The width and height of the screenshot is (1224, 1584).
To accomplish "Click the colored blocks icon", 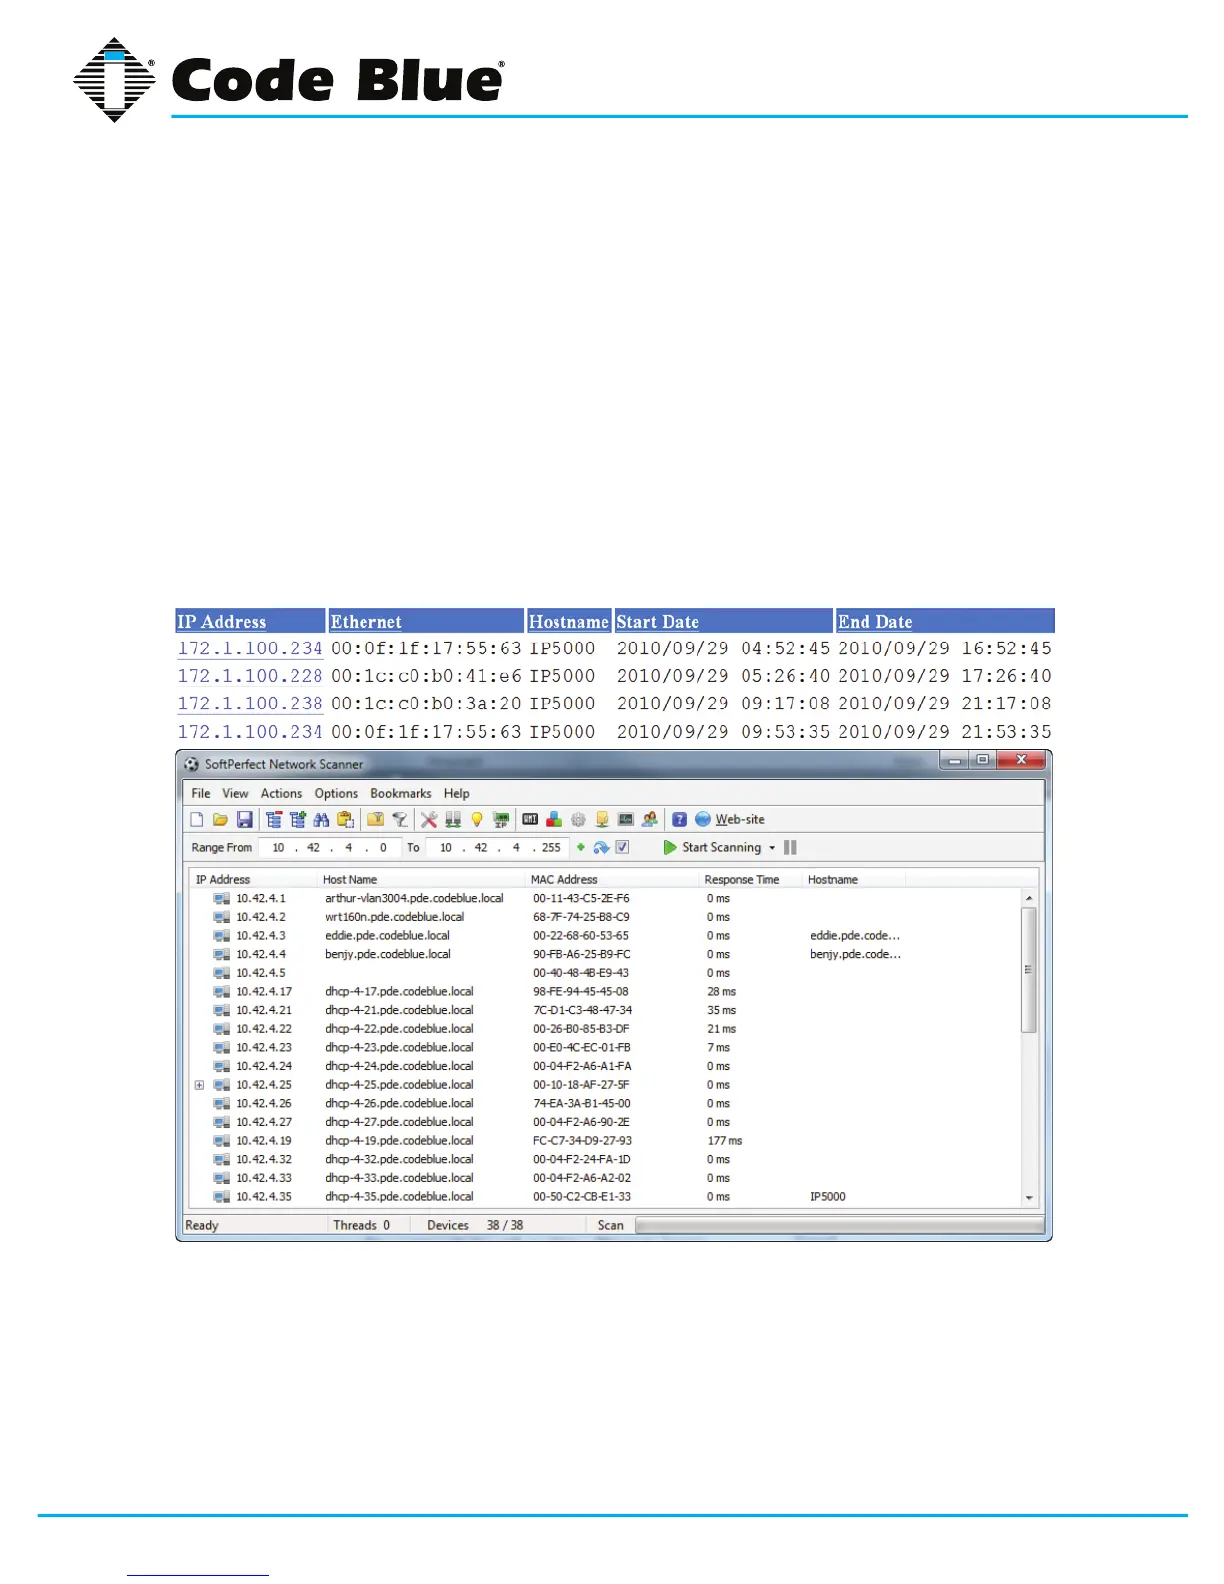I will [x=554, y=819].
